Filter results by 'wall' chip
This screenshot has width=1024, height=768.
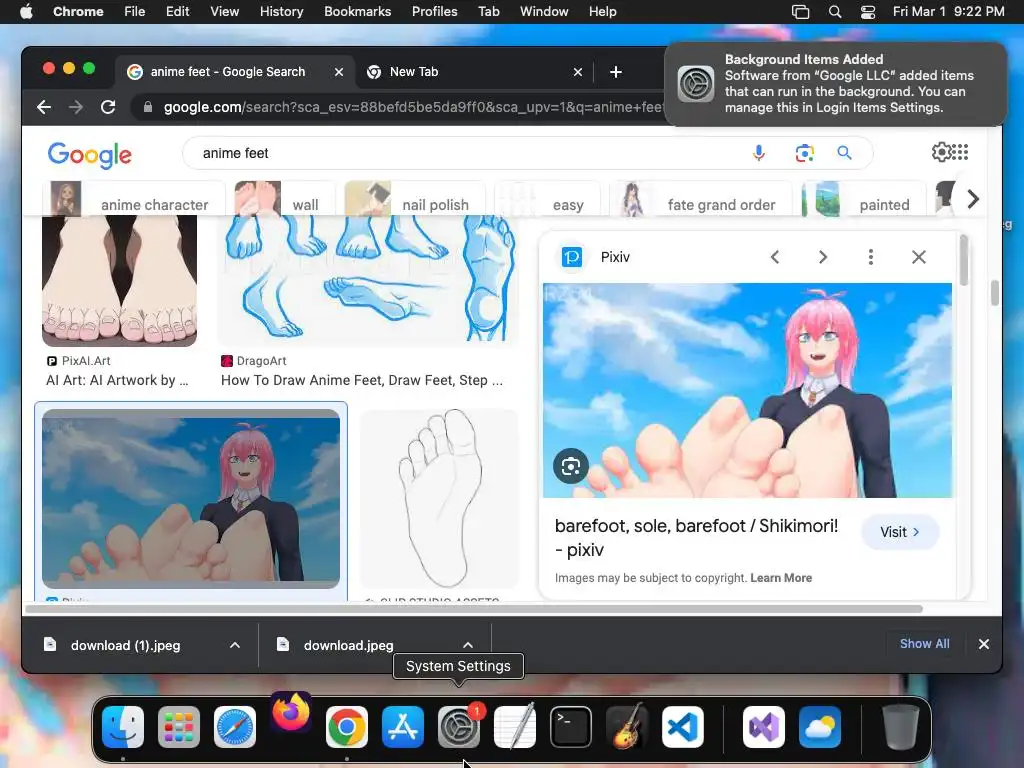(284, 199)
